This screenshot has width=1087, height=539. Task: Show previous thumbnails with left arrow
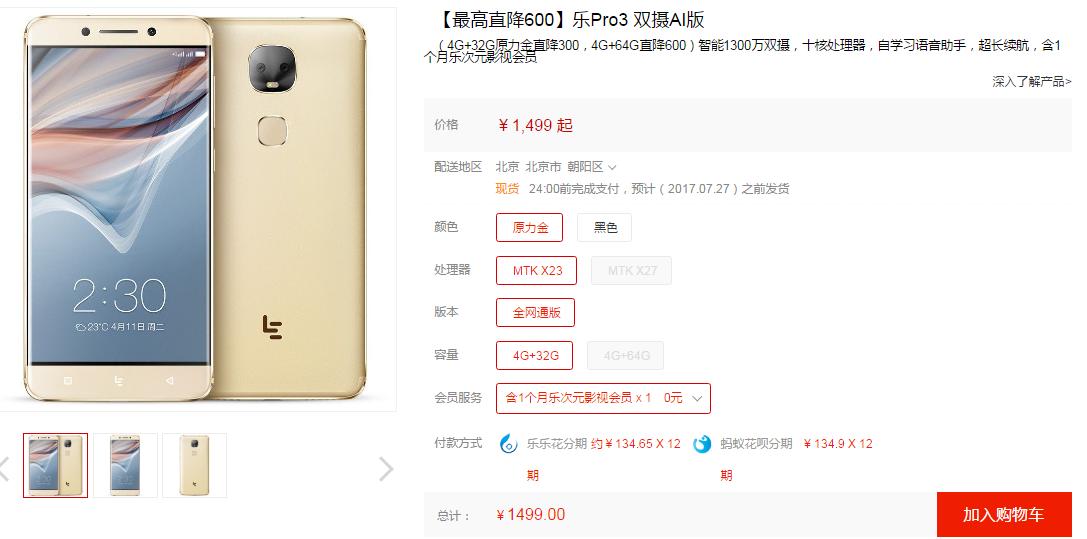[x=3, y=469]
